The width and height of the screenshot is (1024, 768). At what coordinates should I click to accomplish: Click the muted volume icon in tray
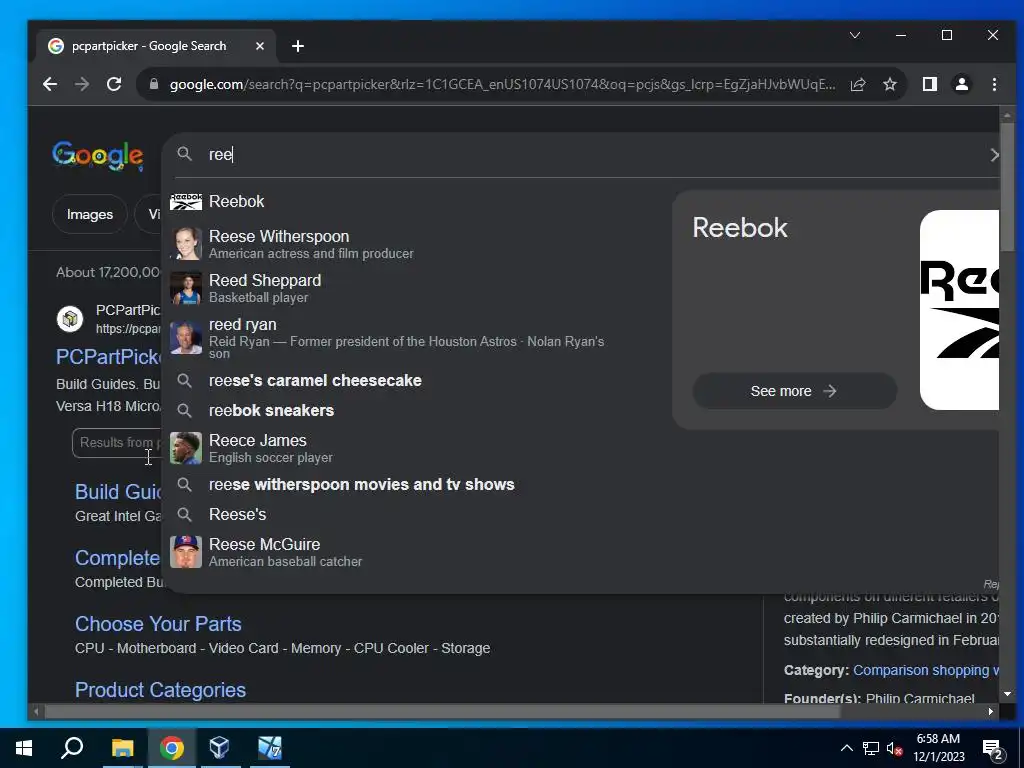point(895,748)
